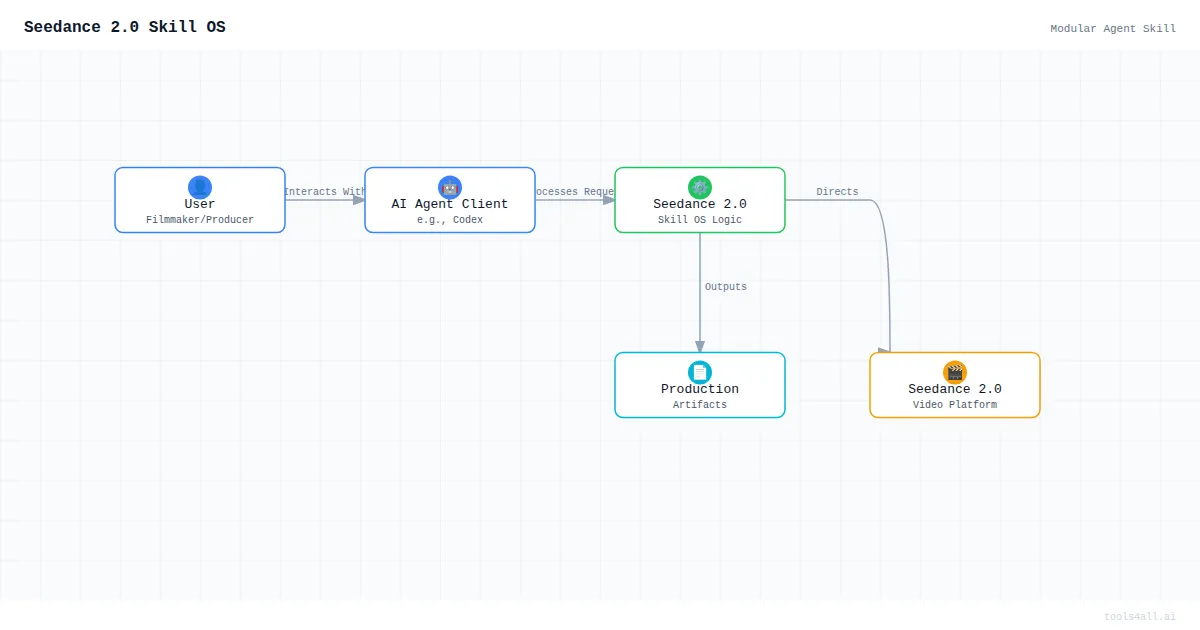
Task: Click the User node person icon
Action: [x=200, y=187]
